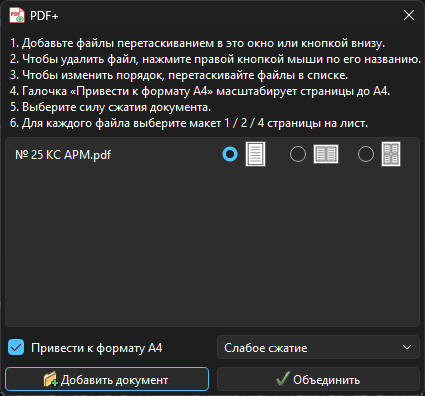
Task: Click instruction line 6 about page layout
Action: (x=189, y=123)
